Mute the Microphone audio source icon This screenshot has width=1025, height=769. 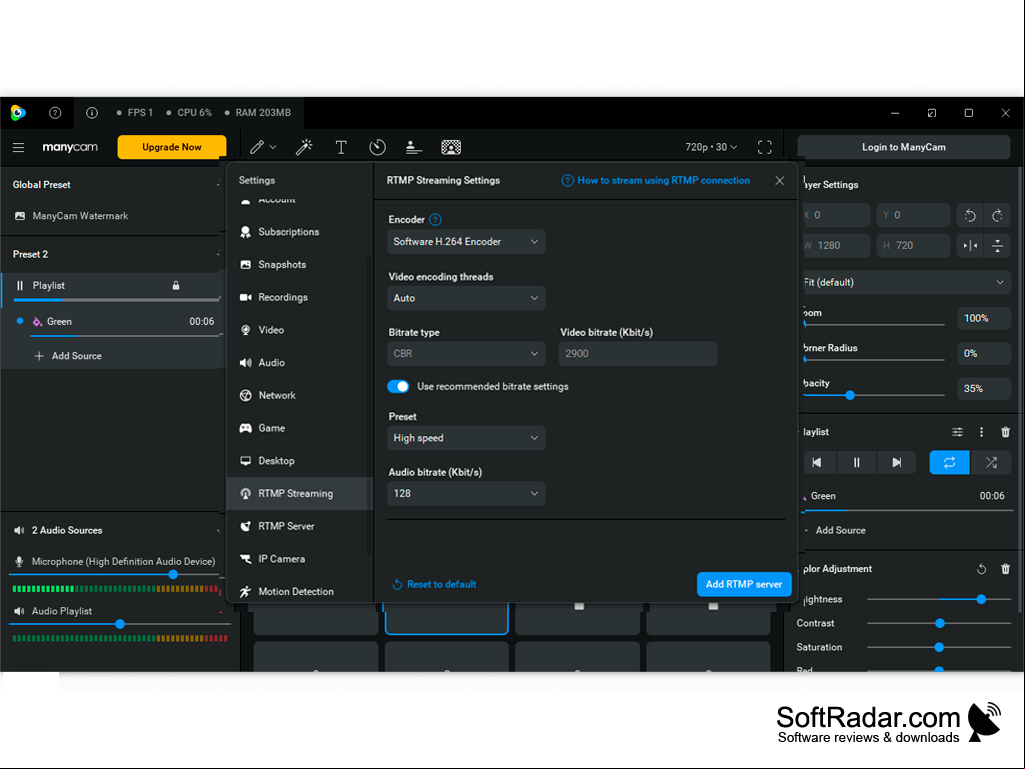click(x=19, y=562)
